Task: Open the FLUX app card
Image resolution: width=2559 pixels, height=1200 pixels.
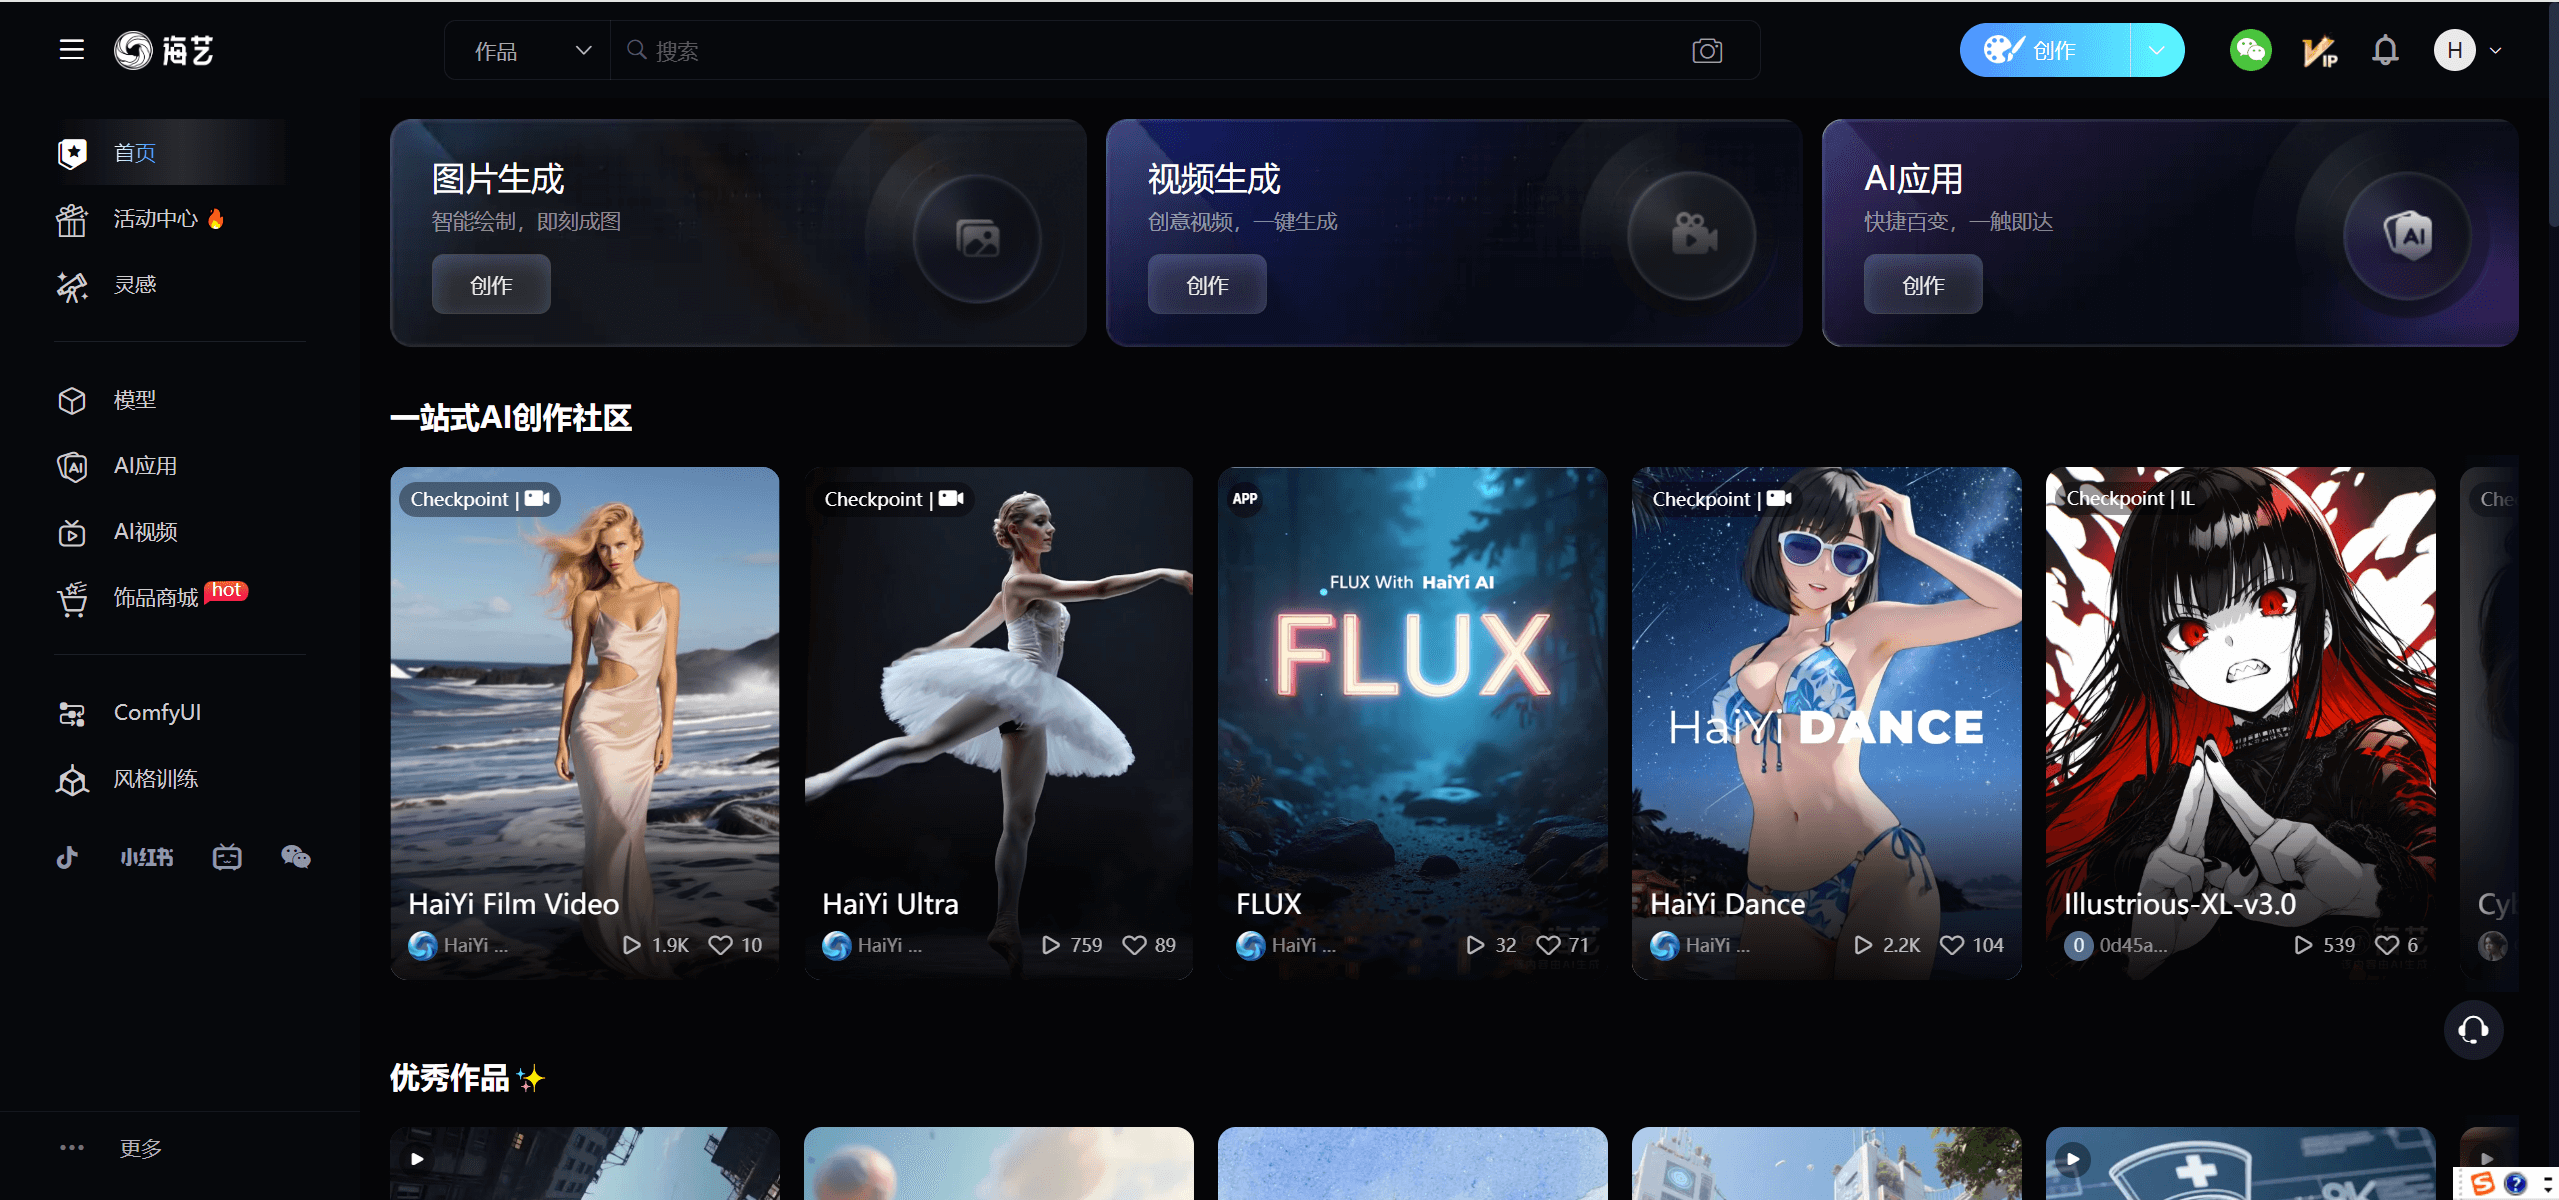Action: (x=1413, y=722)
